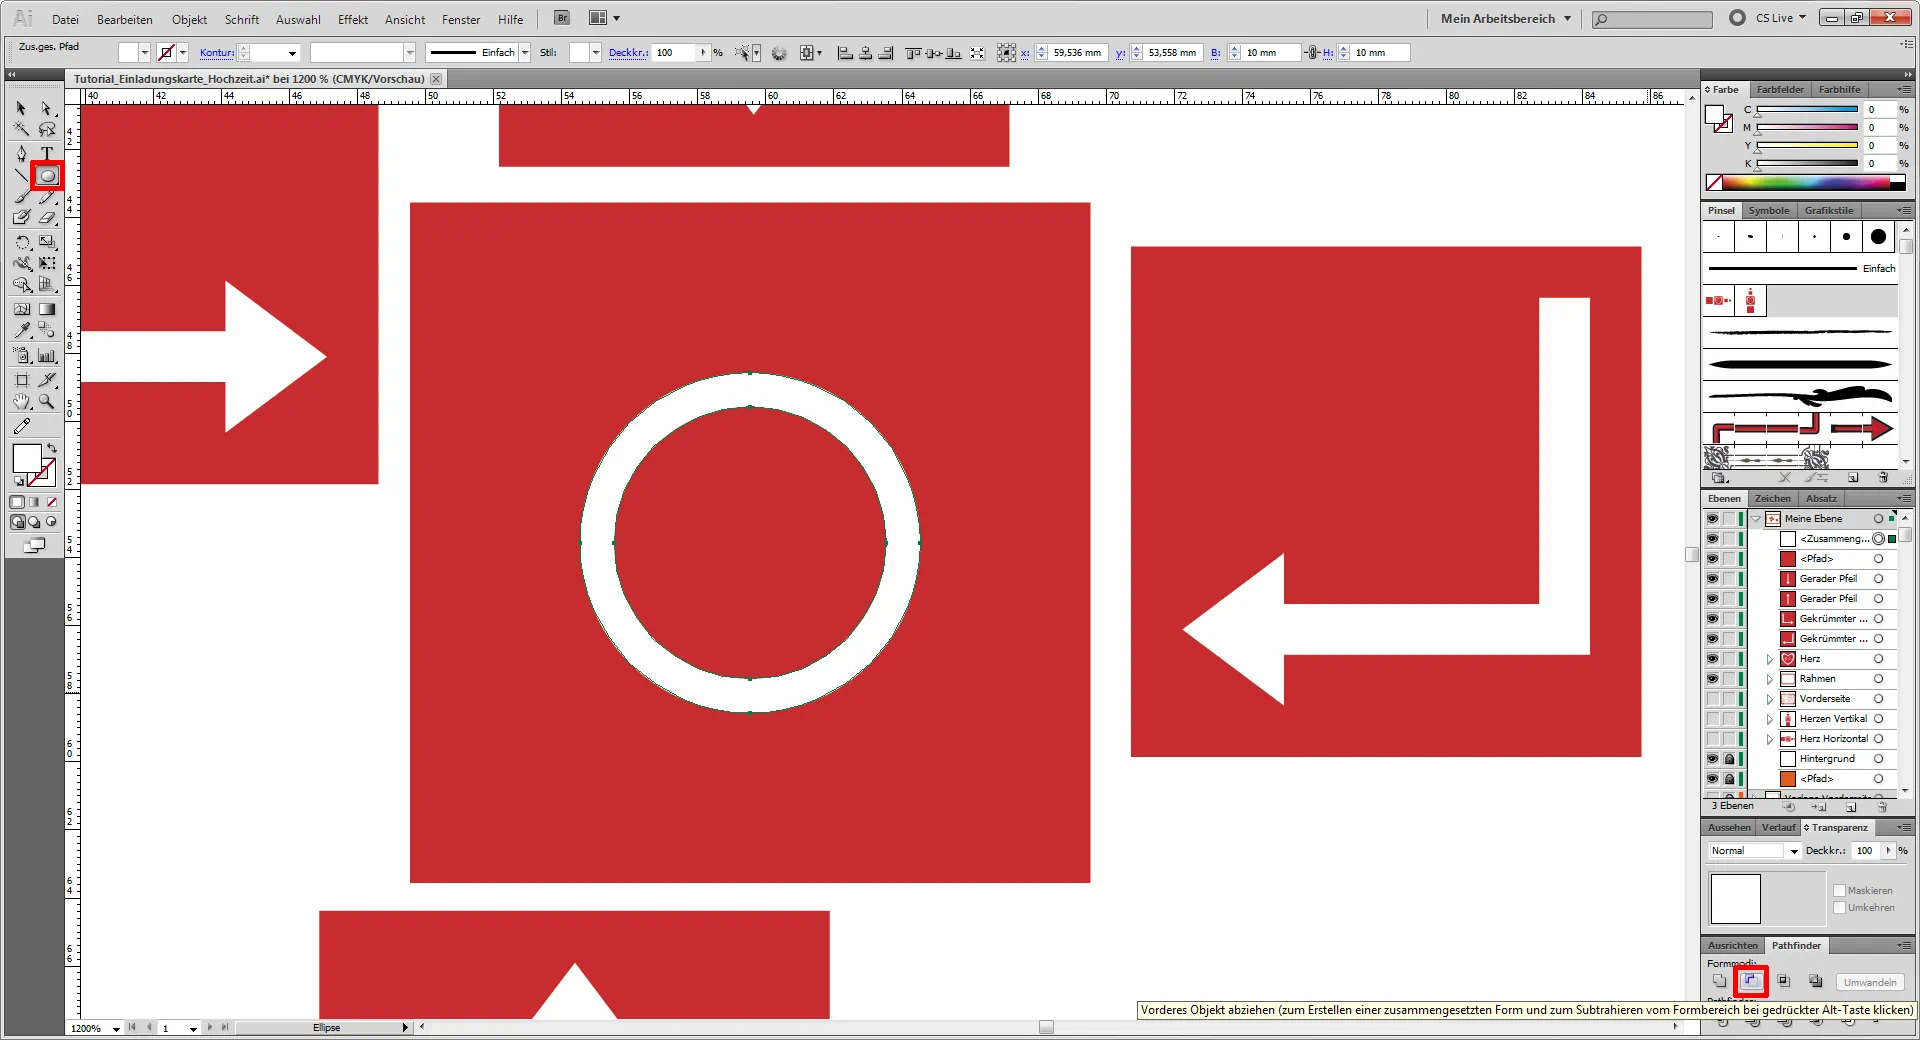Image resolution: width=1920 pixels, height=1040 pixels.
Task: Click the Kontur link in control bar
Action: (x=216, y=53)
